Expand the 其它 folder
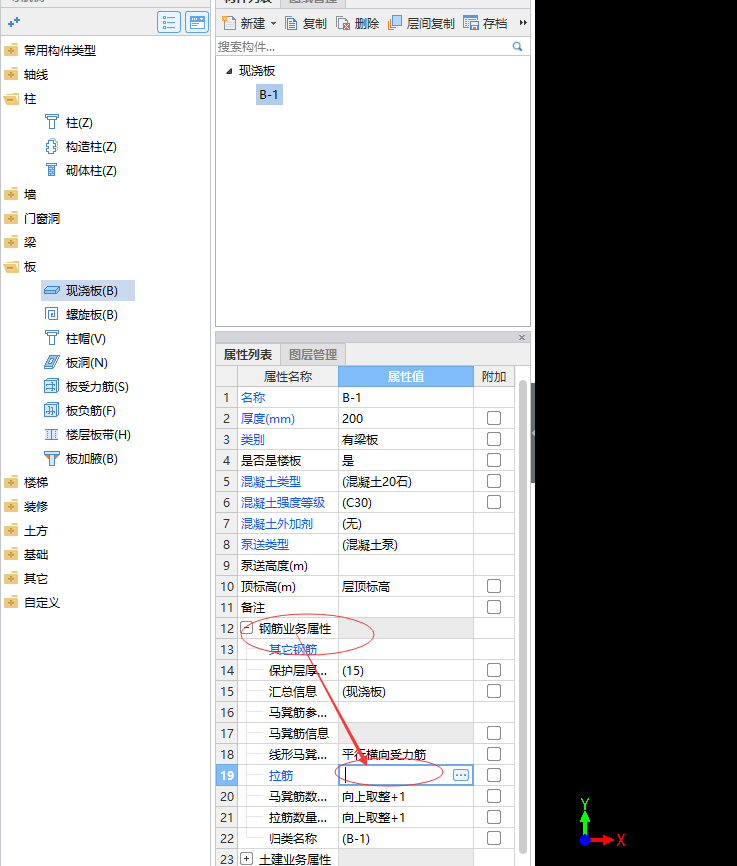The width and height of the screenshot is (737, 866). [x=11, y=579]
